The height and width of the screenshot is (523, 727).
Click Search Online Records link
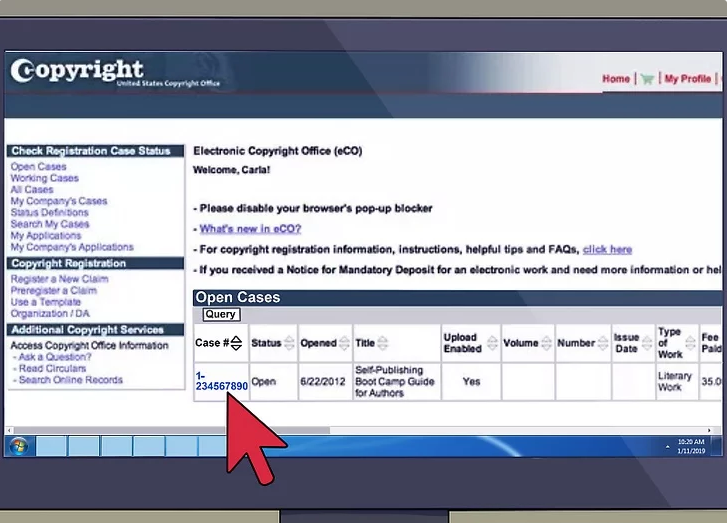coord(71,380)
